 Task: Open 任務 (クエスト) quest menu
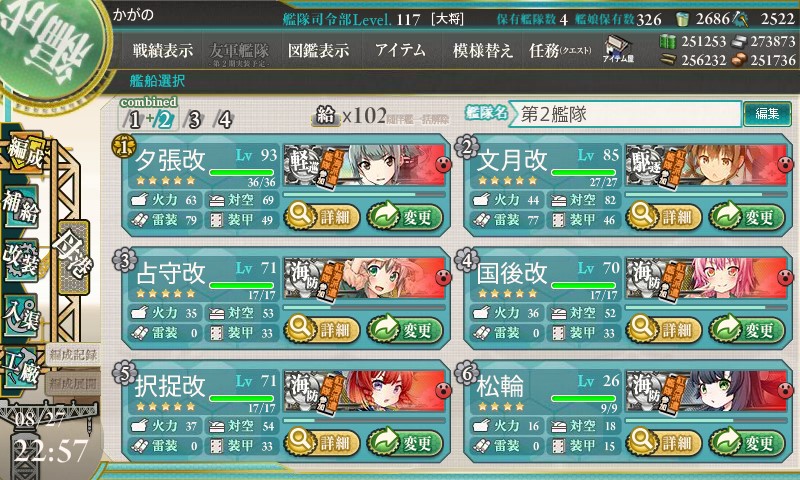pos(560,50)
